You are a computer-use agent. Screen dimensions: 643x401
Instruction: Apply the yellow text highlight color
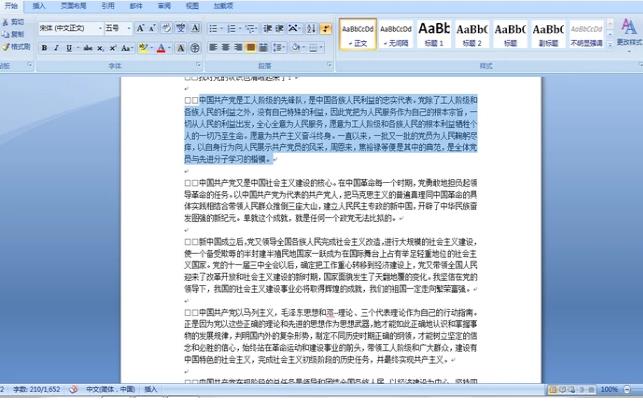click(x=143, y=48)
